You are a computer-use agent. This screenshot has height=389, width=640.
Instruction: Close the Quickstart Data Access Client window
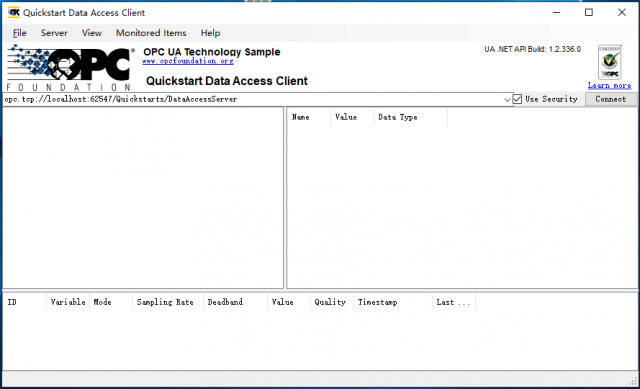[x=621, y=12]
